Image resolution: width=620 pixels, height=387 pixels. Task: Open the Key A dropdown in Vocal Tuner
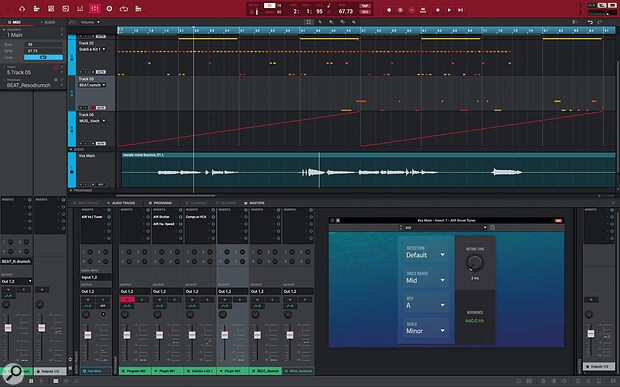425,303
